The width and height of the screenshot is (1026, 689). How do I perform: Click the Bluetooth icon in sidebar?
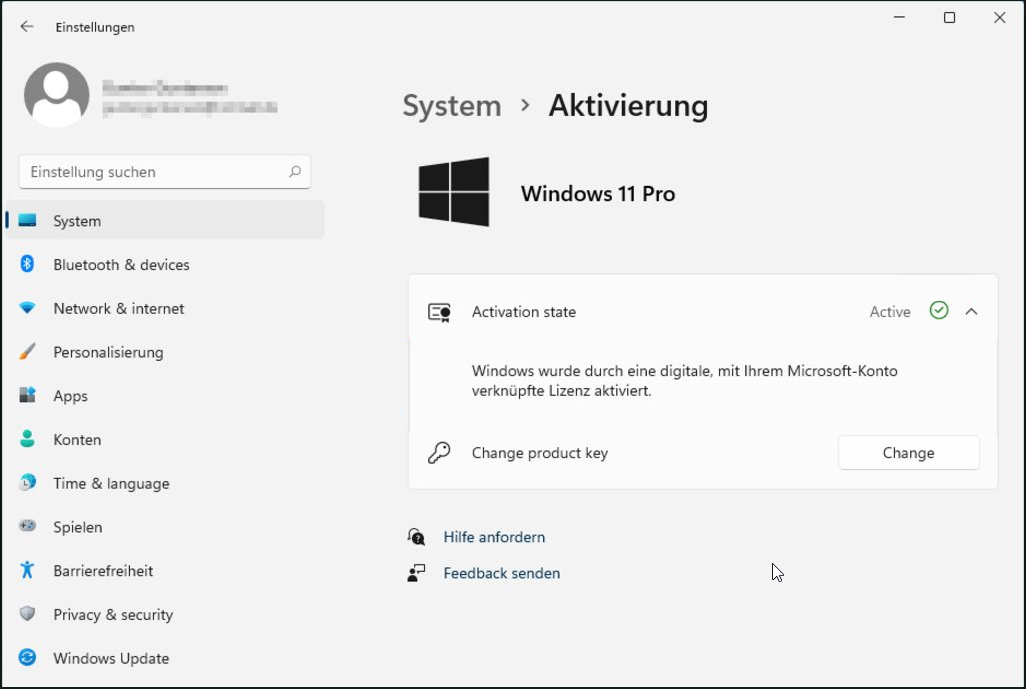pyautogui.click(x=27, y=264)
